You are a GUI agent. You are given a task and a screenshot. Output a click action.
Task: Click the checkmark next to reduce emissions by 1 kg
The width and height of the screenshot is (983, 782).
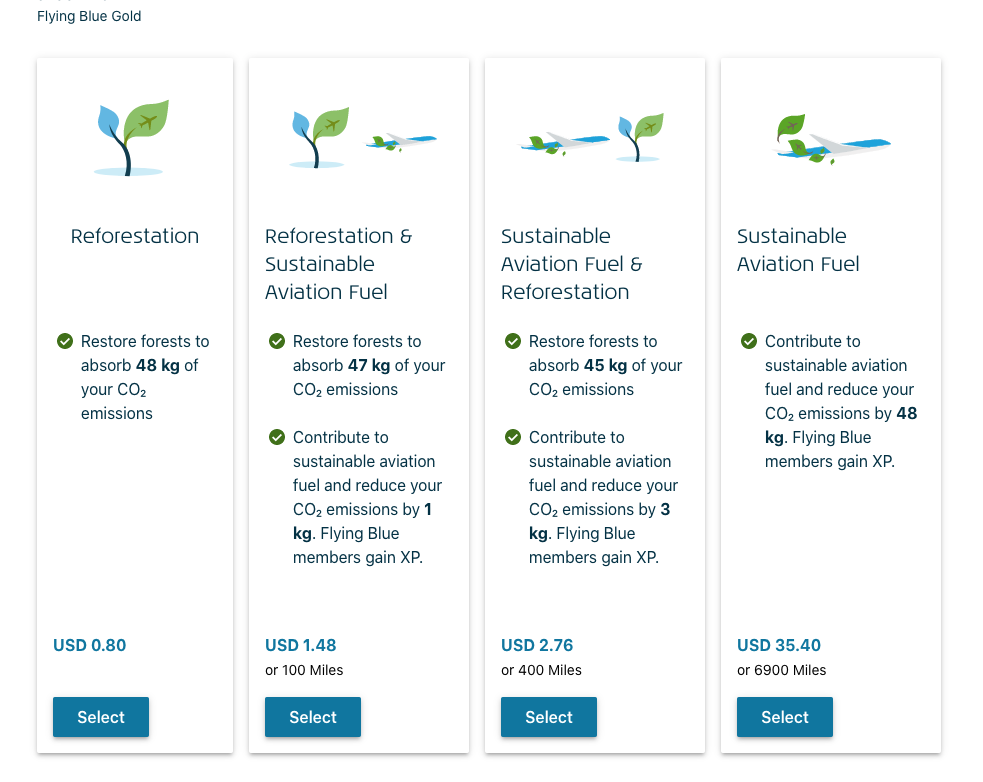tap(277, 438)
